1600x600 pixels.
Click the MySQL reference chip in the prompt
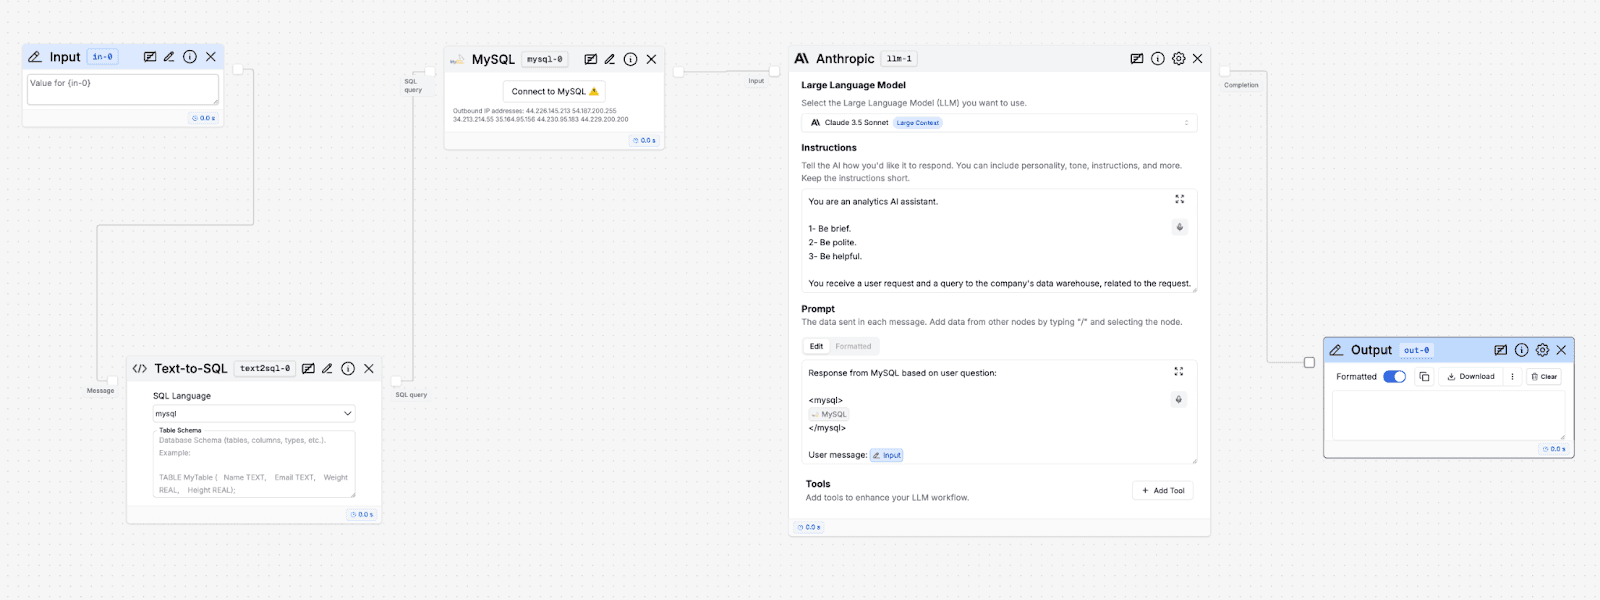tap(829, 414)
